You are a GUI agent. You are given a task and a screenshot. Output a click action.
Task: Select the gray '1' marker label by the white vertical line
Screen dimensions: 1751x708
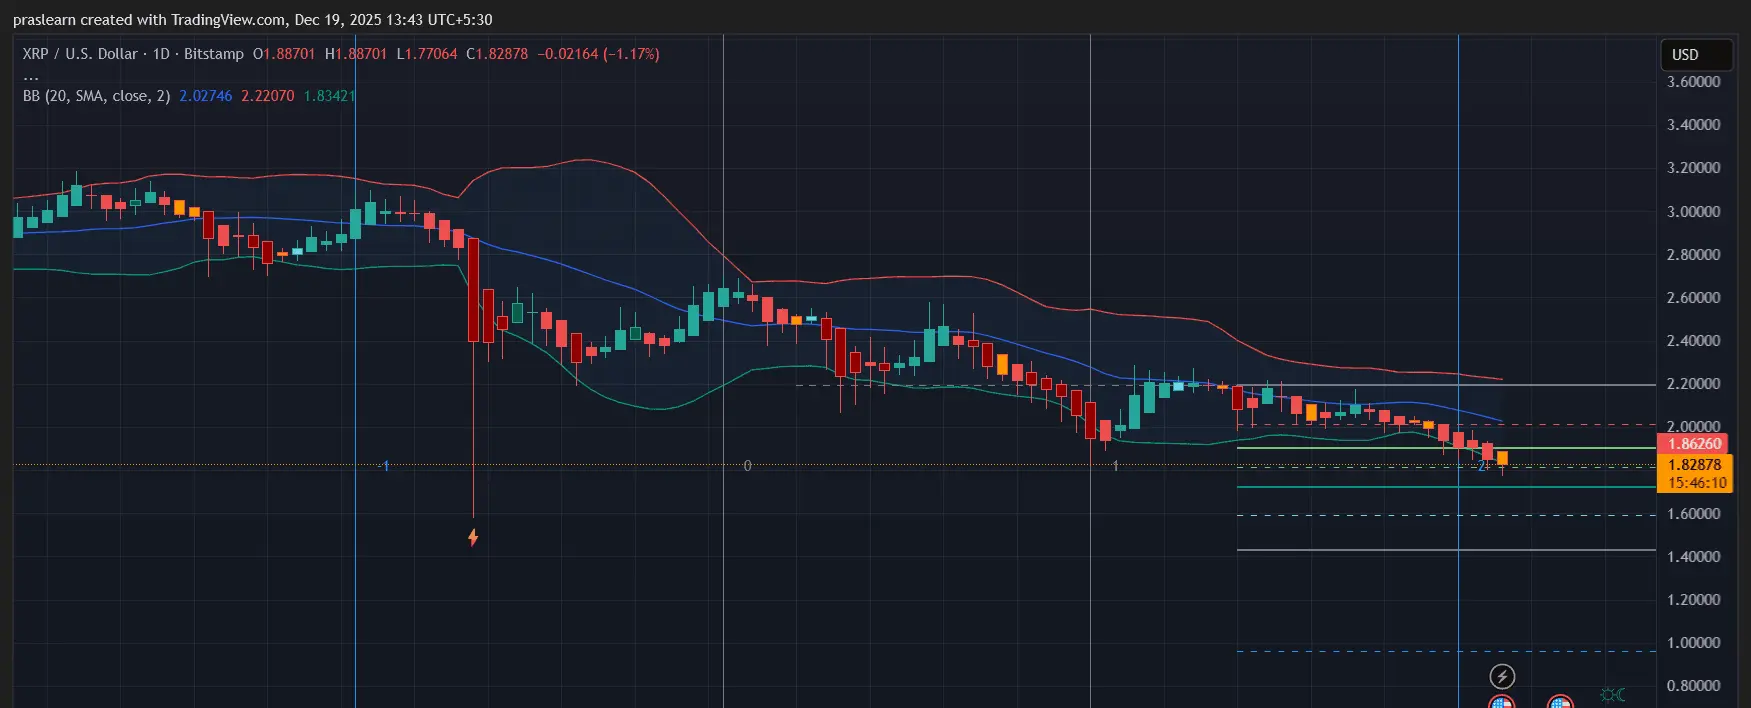pyautogui.click(x=1115, y=466)
